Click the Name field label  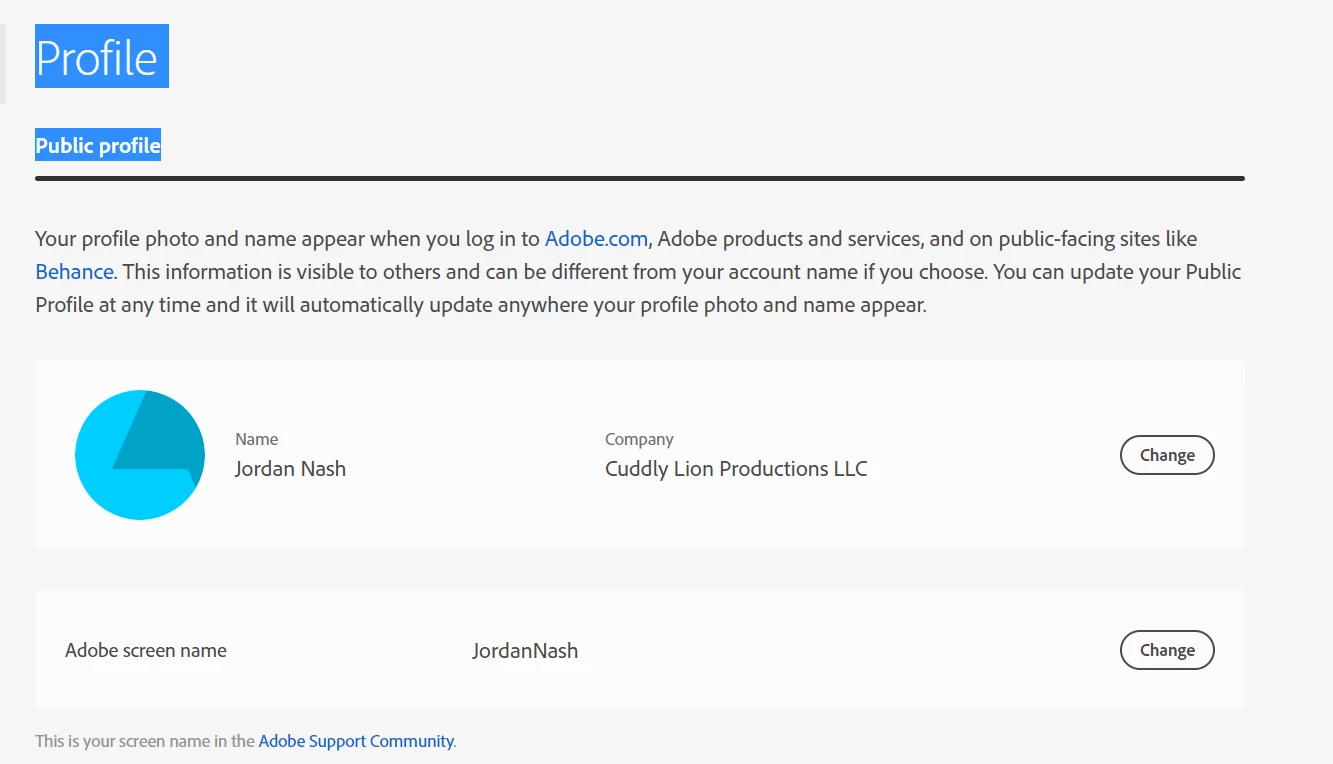click(256, 439)
